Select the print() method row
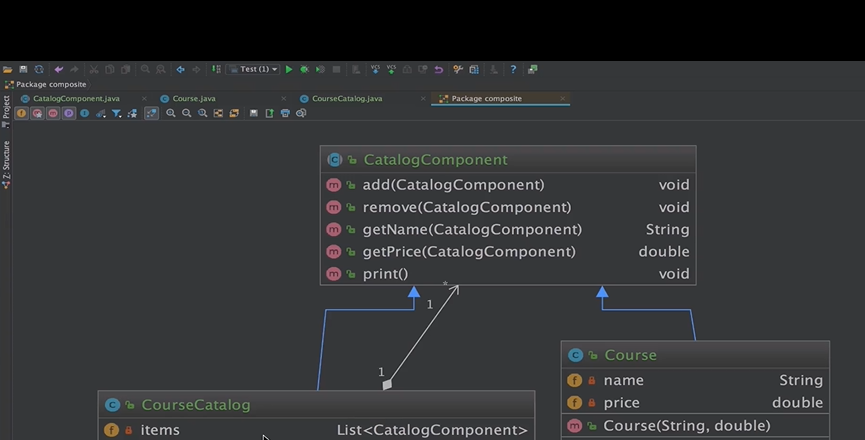 point(508,273)
